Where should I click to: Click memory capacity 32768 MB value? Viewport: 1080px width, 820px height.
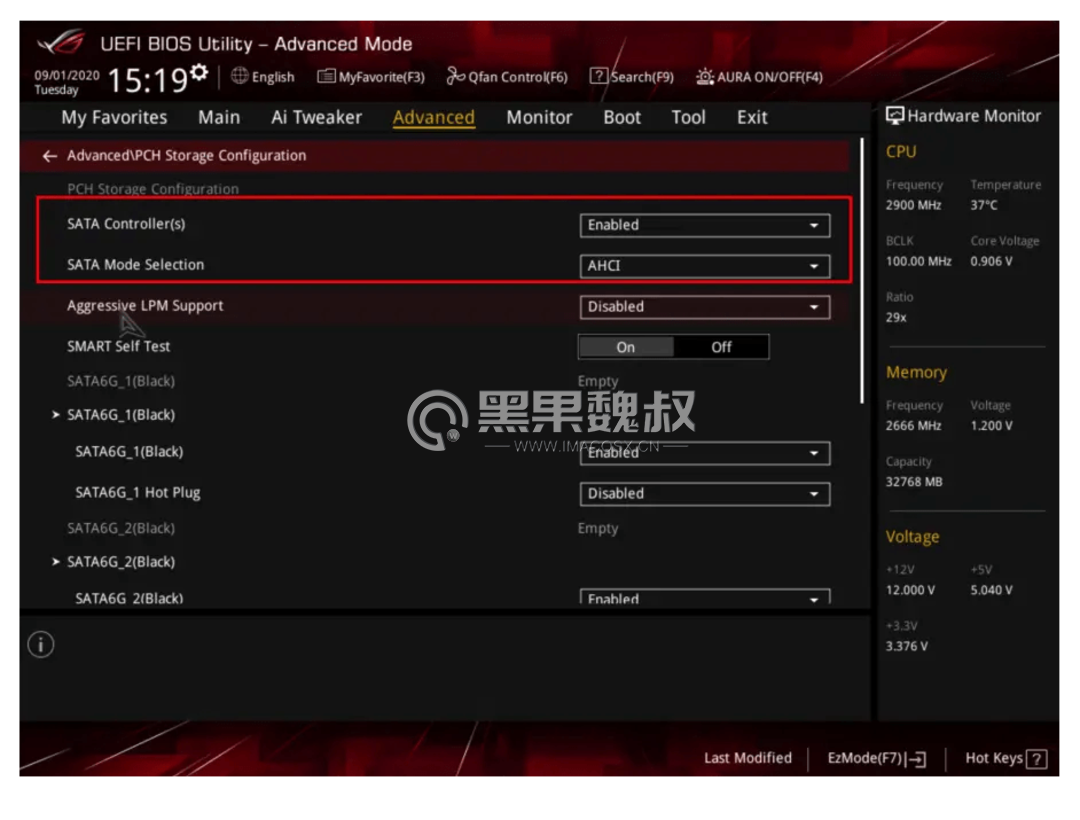tap(913, 482)
